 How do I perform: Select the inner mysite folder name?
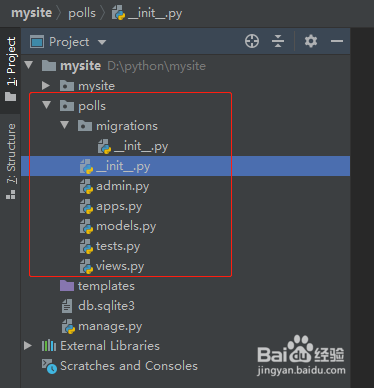click(x=96, y=86)
